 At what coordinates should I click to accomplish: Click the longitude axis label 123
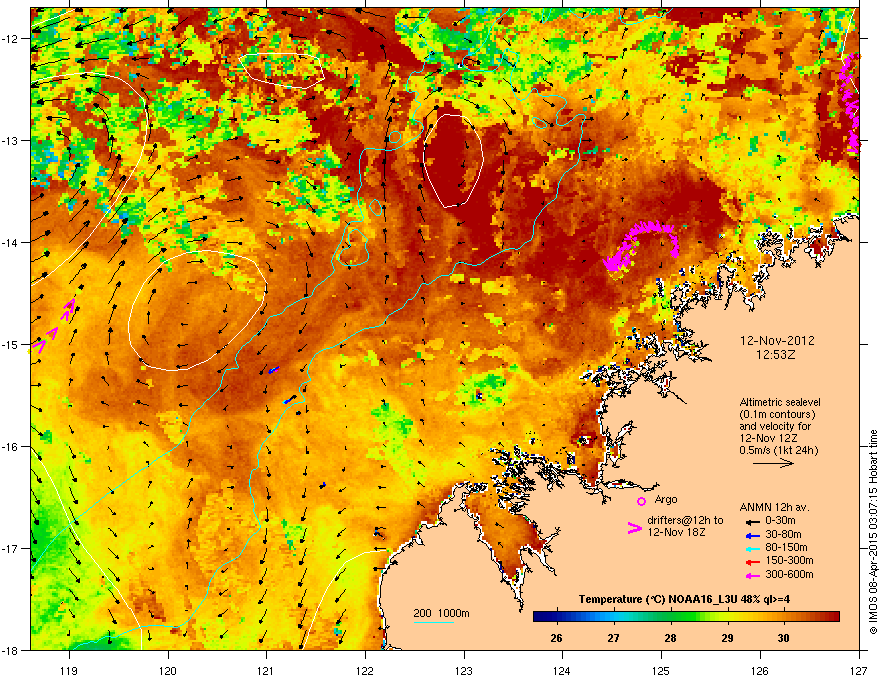coord(464,670)
